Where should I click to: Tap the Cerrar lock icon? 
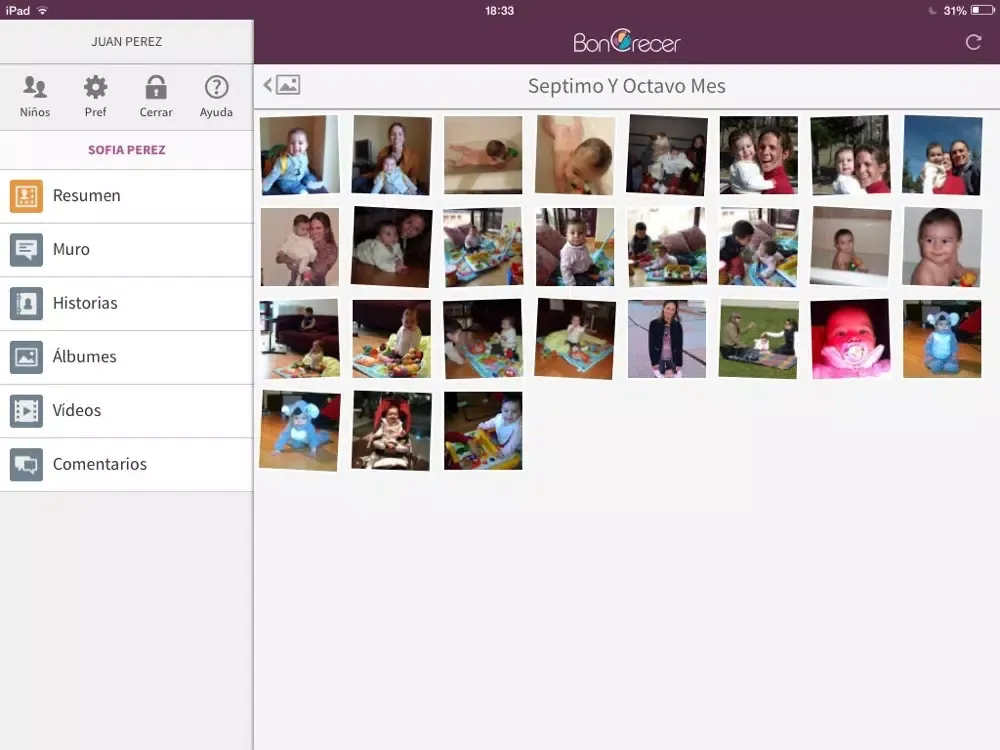(x=156, y=96)
